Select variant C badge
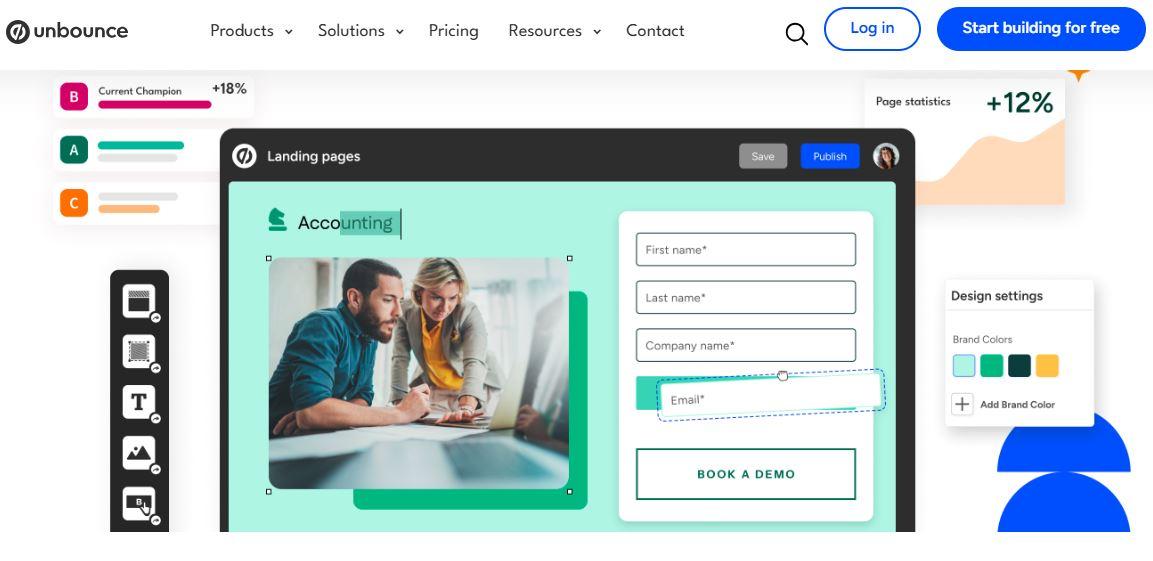This screenshot has width=1153, height=561. (74, 203)
